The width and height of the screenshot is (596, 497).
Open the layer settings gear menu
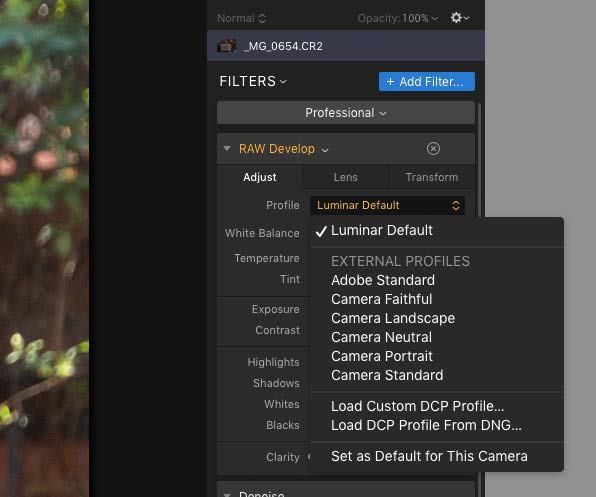[x=460, y=17]
